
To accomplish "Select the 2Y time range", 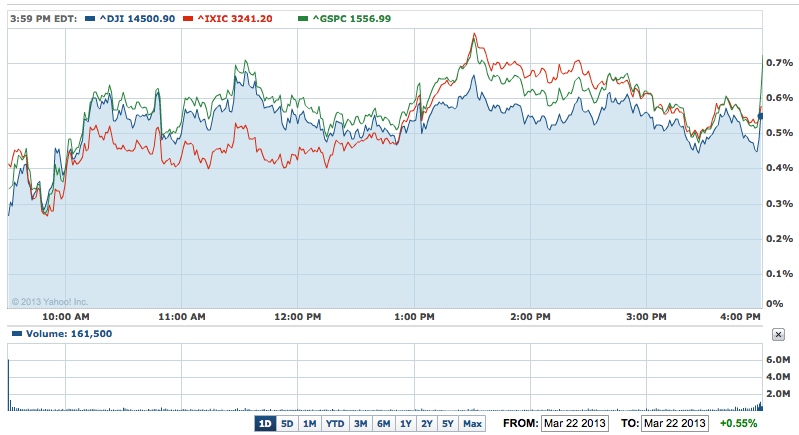I will pos(427,424).
